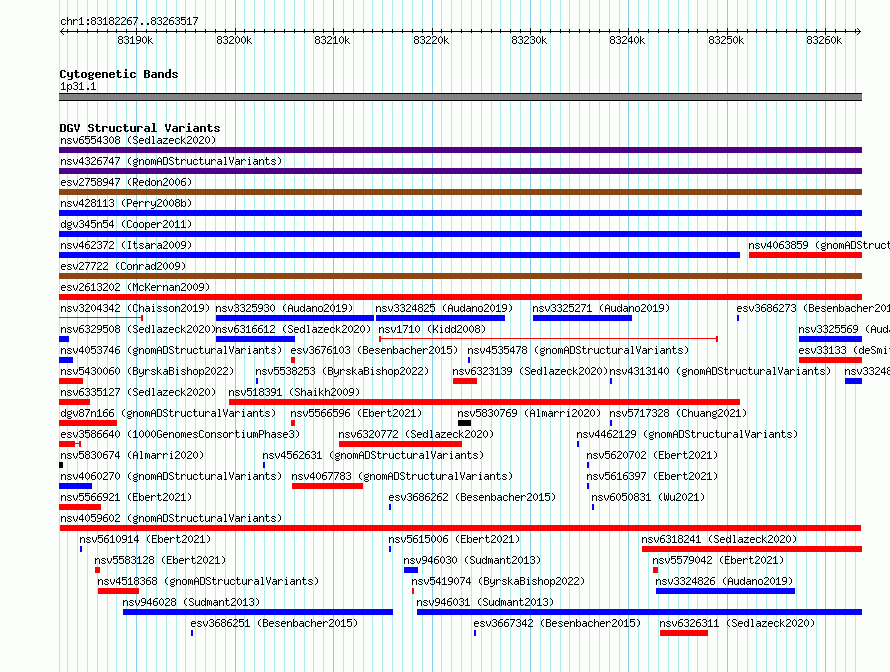Open the esv2613202 (McKernan2009) label
This screenshot has height=672, width=890.
tap(135, 287)
